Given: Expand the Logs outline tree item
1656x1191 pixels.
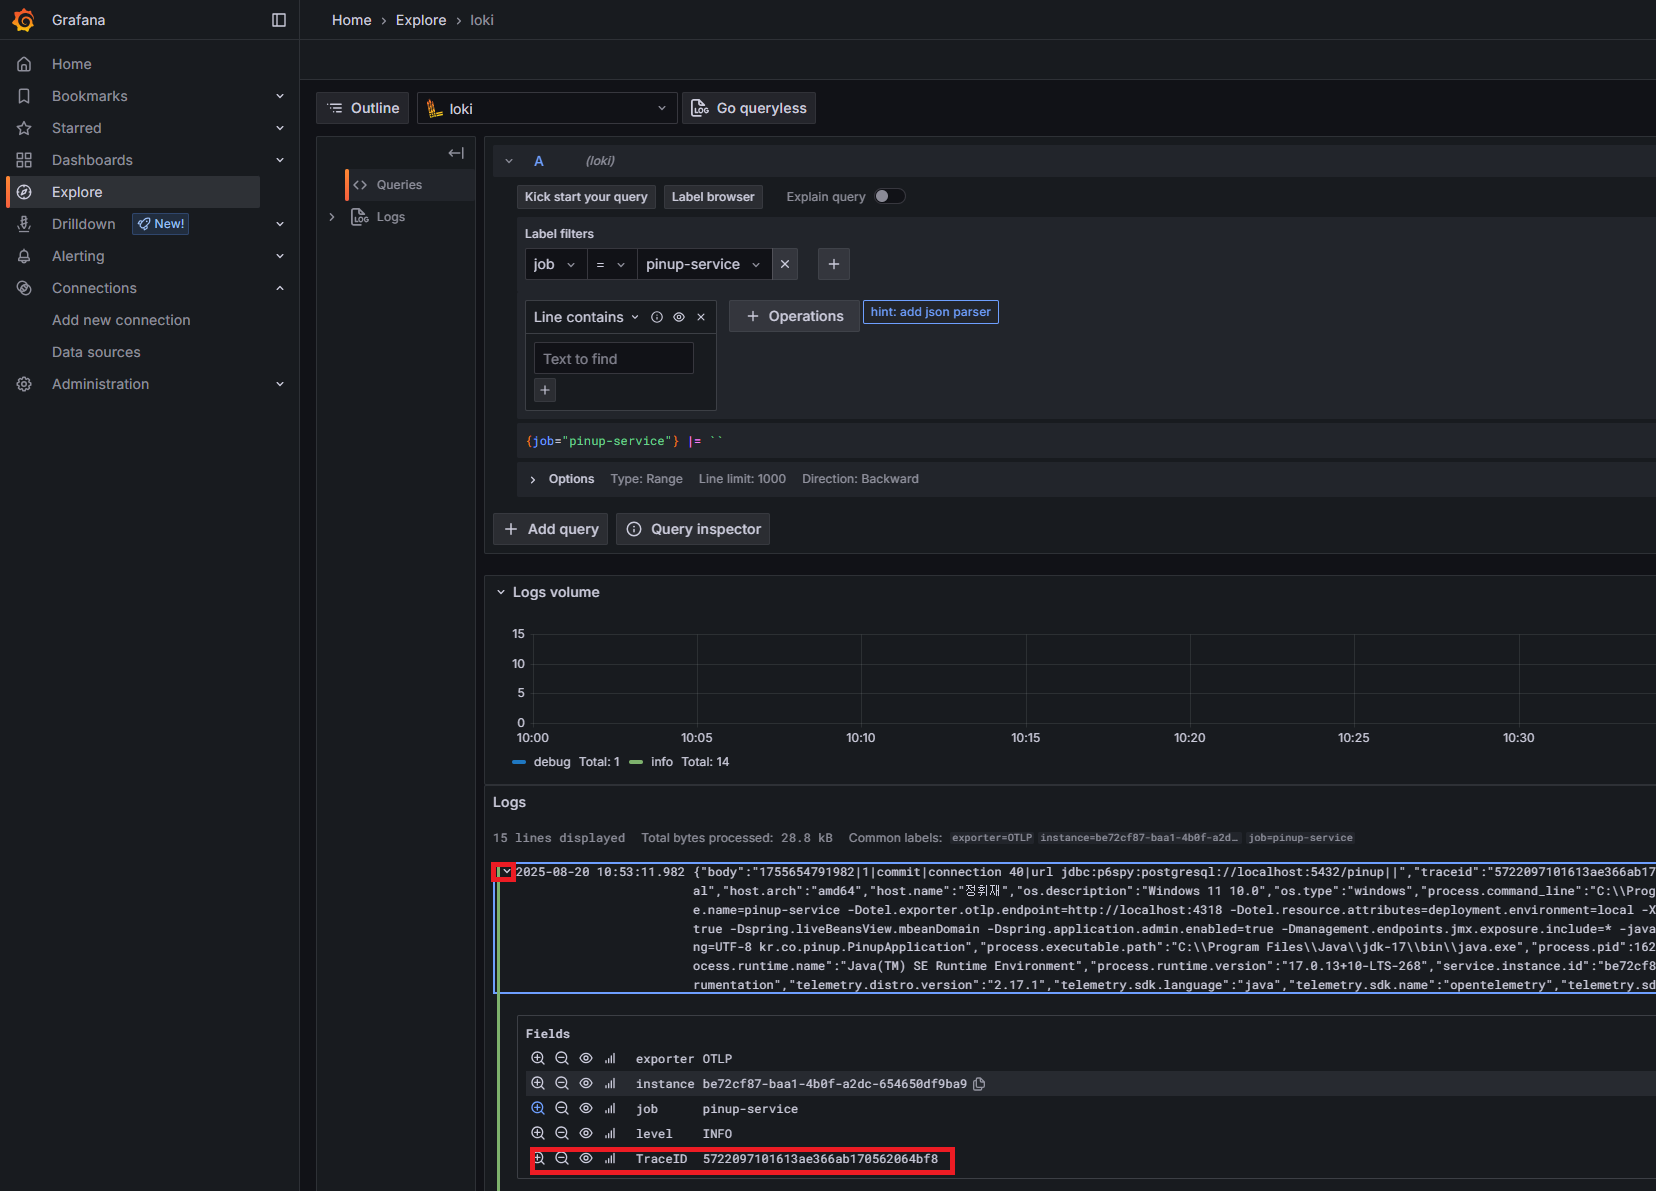Looking at the screenshot, I should 332,217.
